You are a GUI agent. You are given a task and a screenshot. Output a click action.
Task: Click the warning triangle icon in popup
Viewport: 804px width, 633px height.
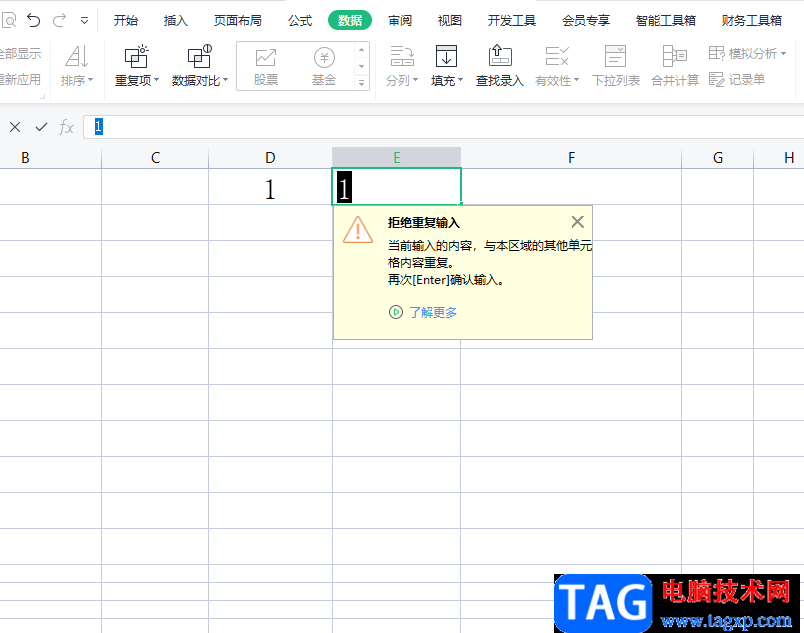[358, 230]
